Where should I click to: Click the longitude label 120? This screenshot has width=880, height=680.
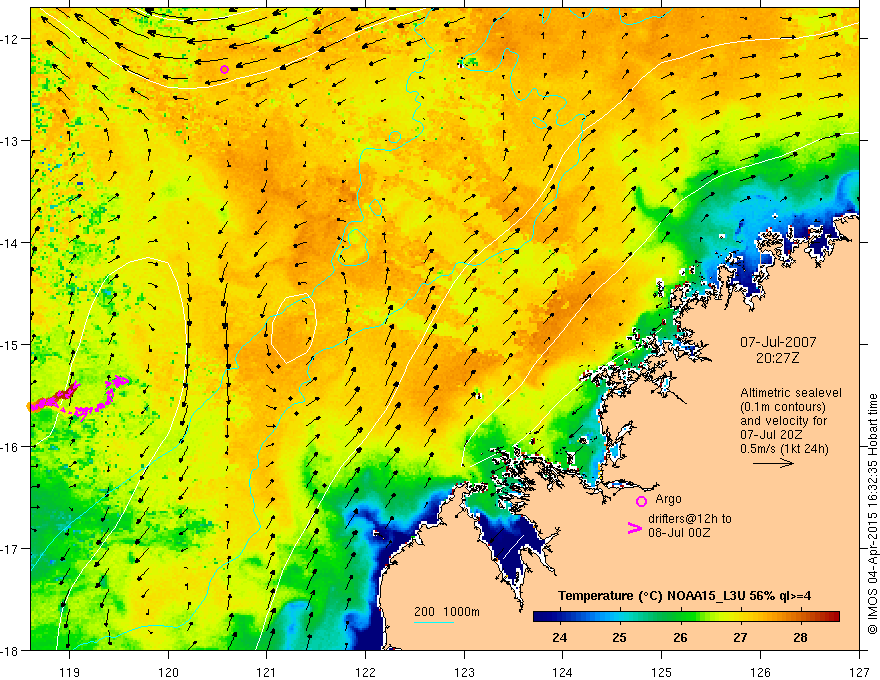tap(168, 672)
